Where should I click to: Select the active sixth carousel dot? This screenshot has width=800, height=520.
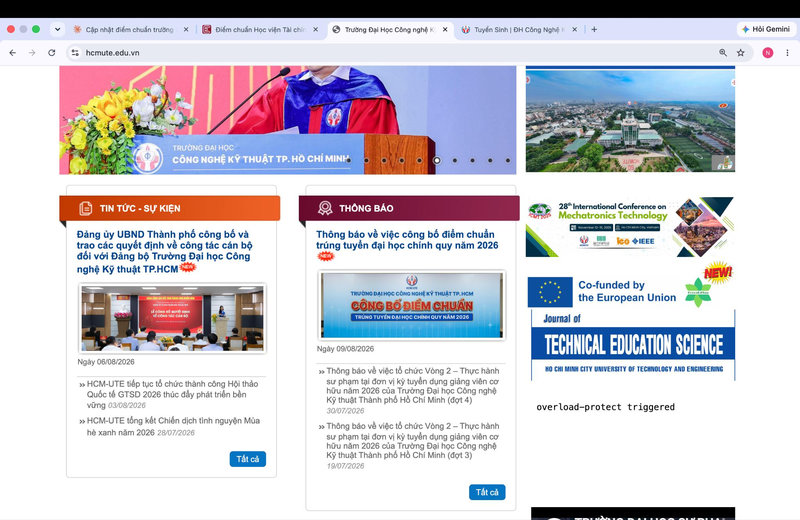point(437,160)
